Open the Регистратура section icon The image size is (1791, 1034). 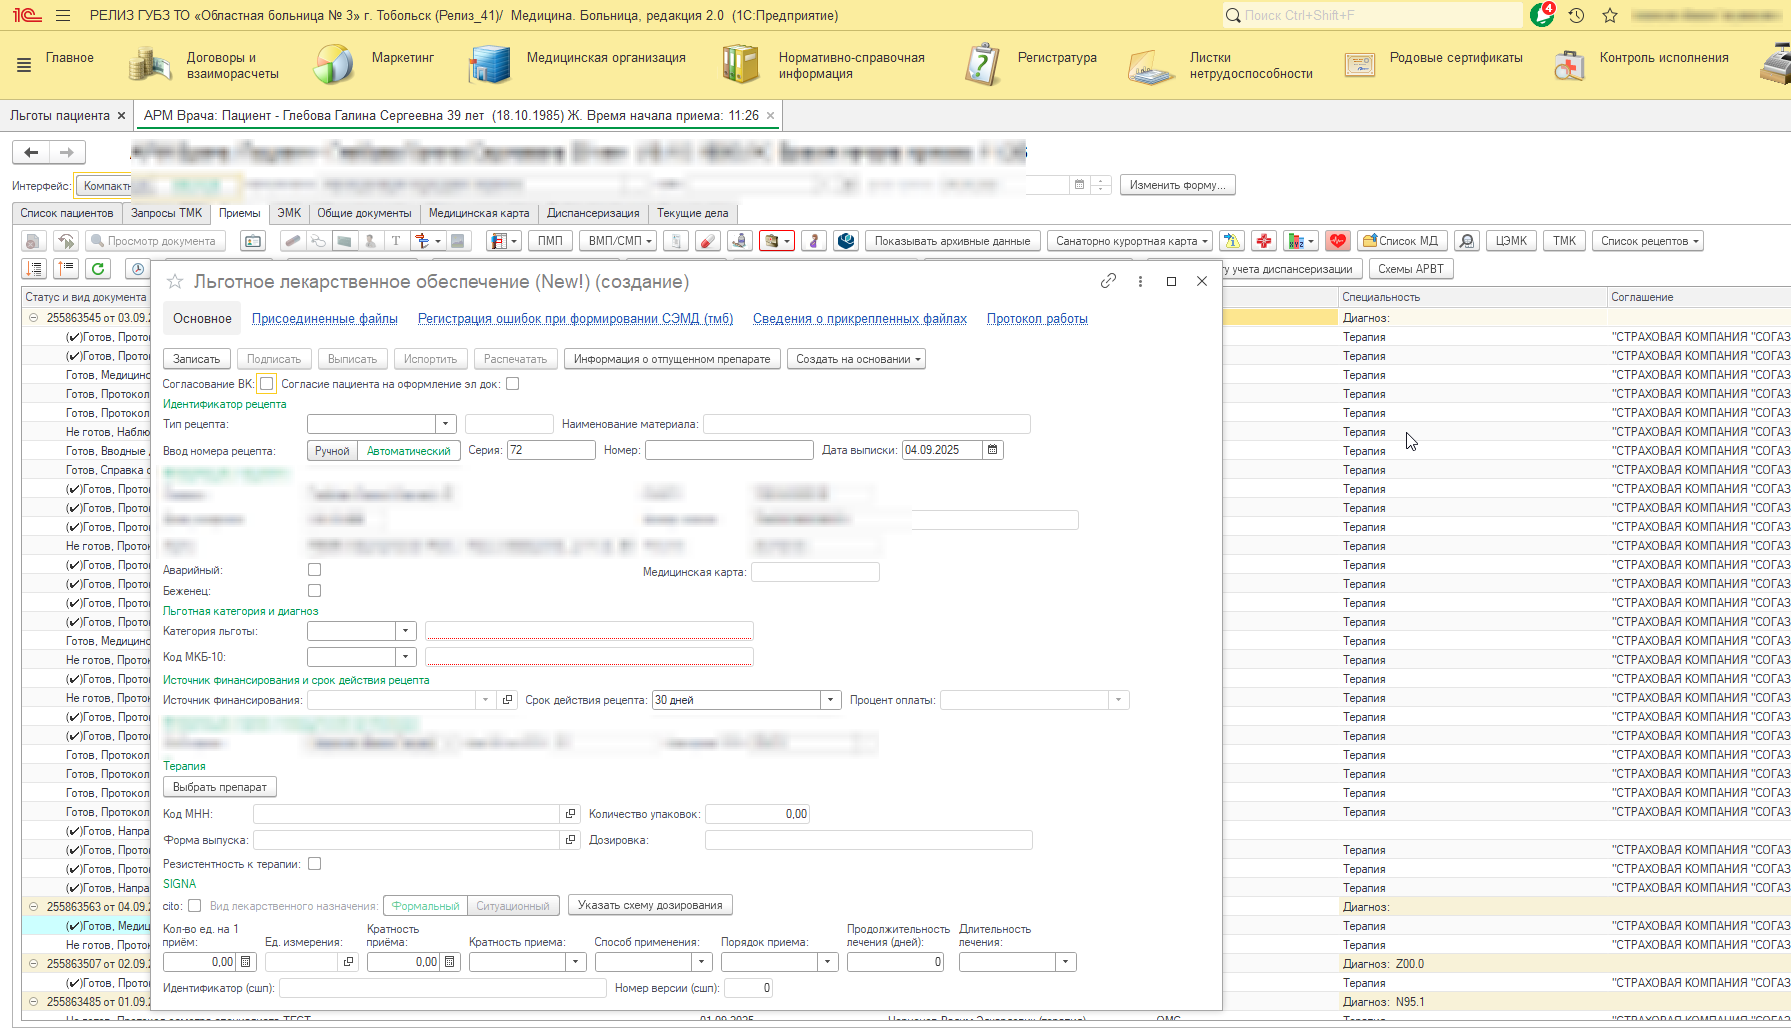(982, 65)
